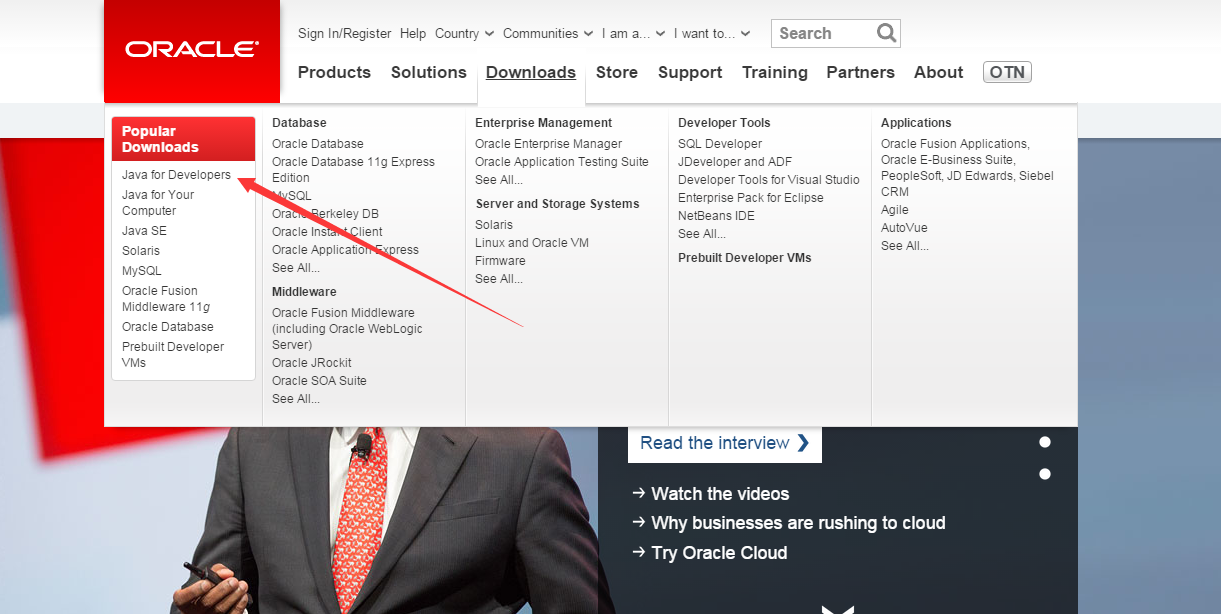Choose Oracle Database in Popular Downloads

168,327
